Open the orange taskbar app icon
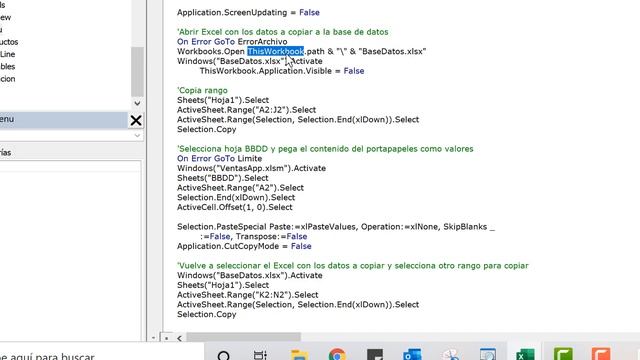 (601, 354)
